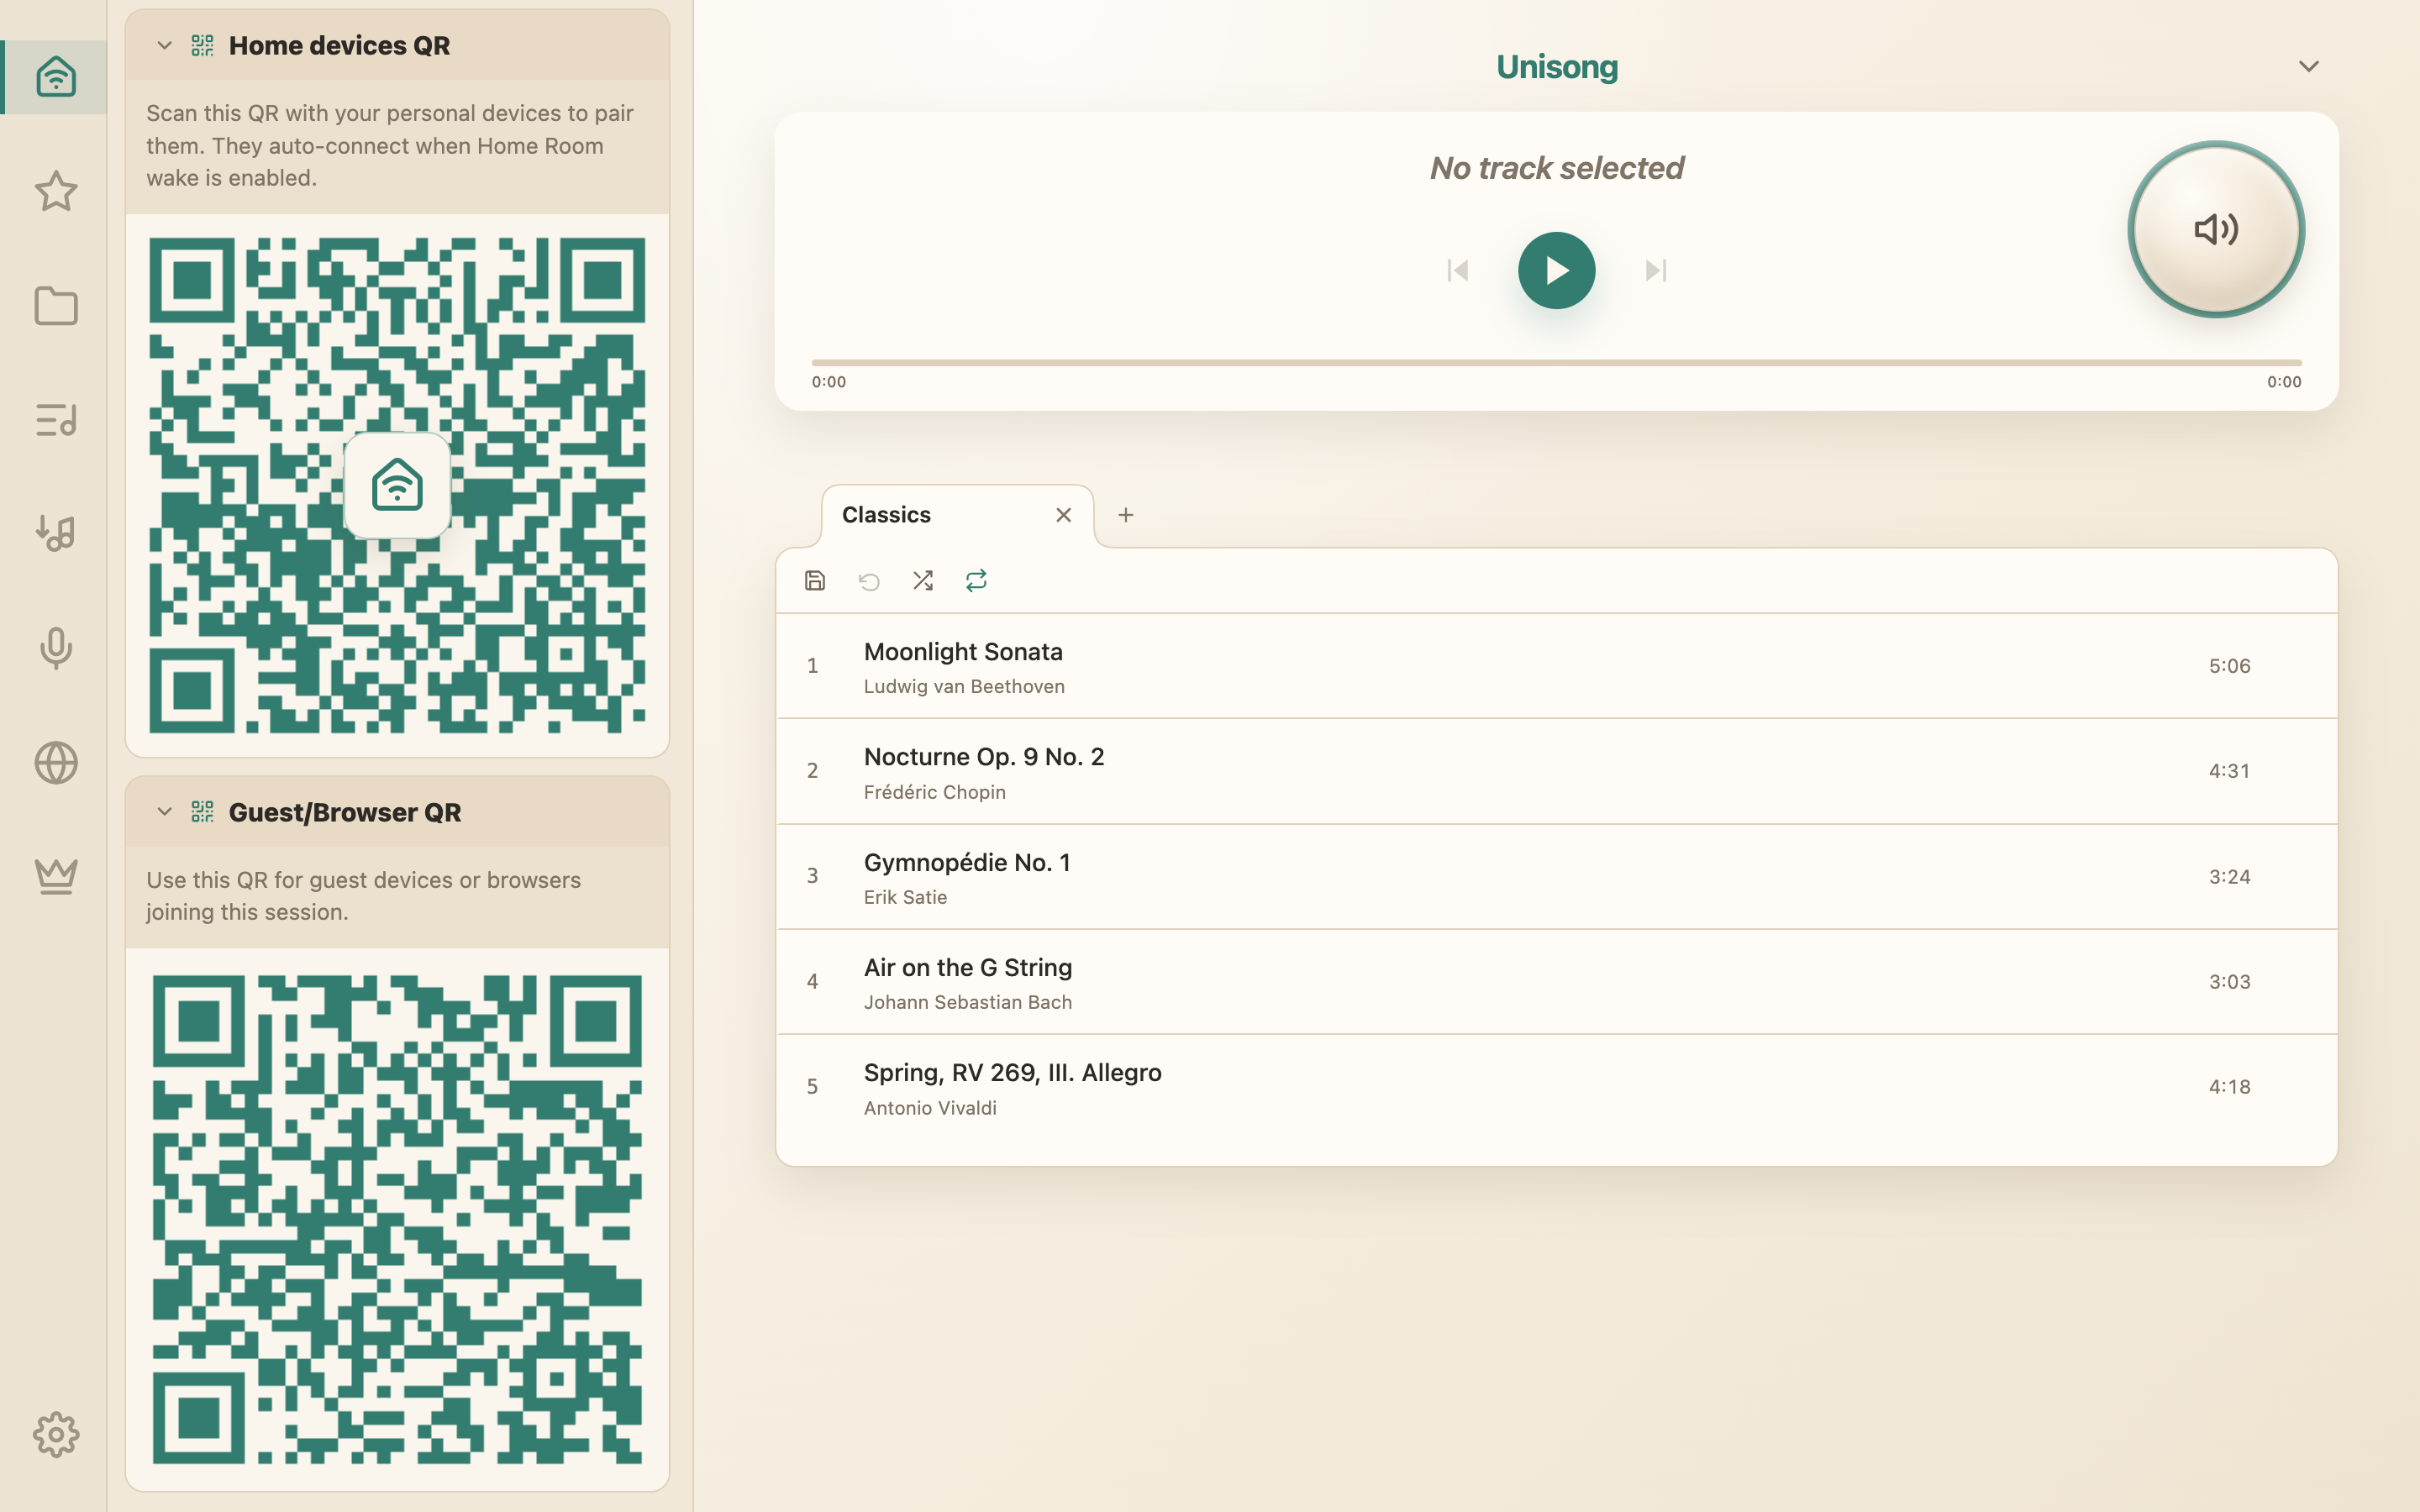Click the round volume speaker button
The width and height of the screenshot is (2420, 1512).
coord(2216,230)
